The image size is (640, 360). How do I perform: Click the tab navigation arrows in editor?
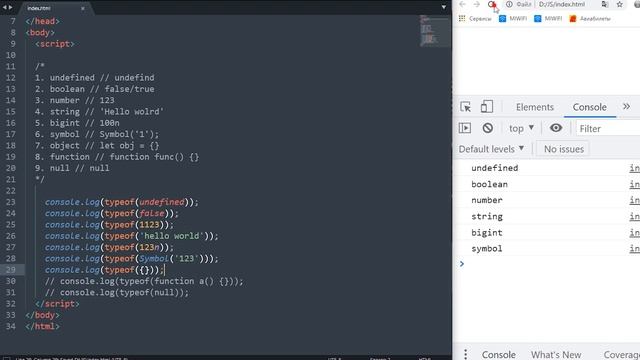pos(7,7)
